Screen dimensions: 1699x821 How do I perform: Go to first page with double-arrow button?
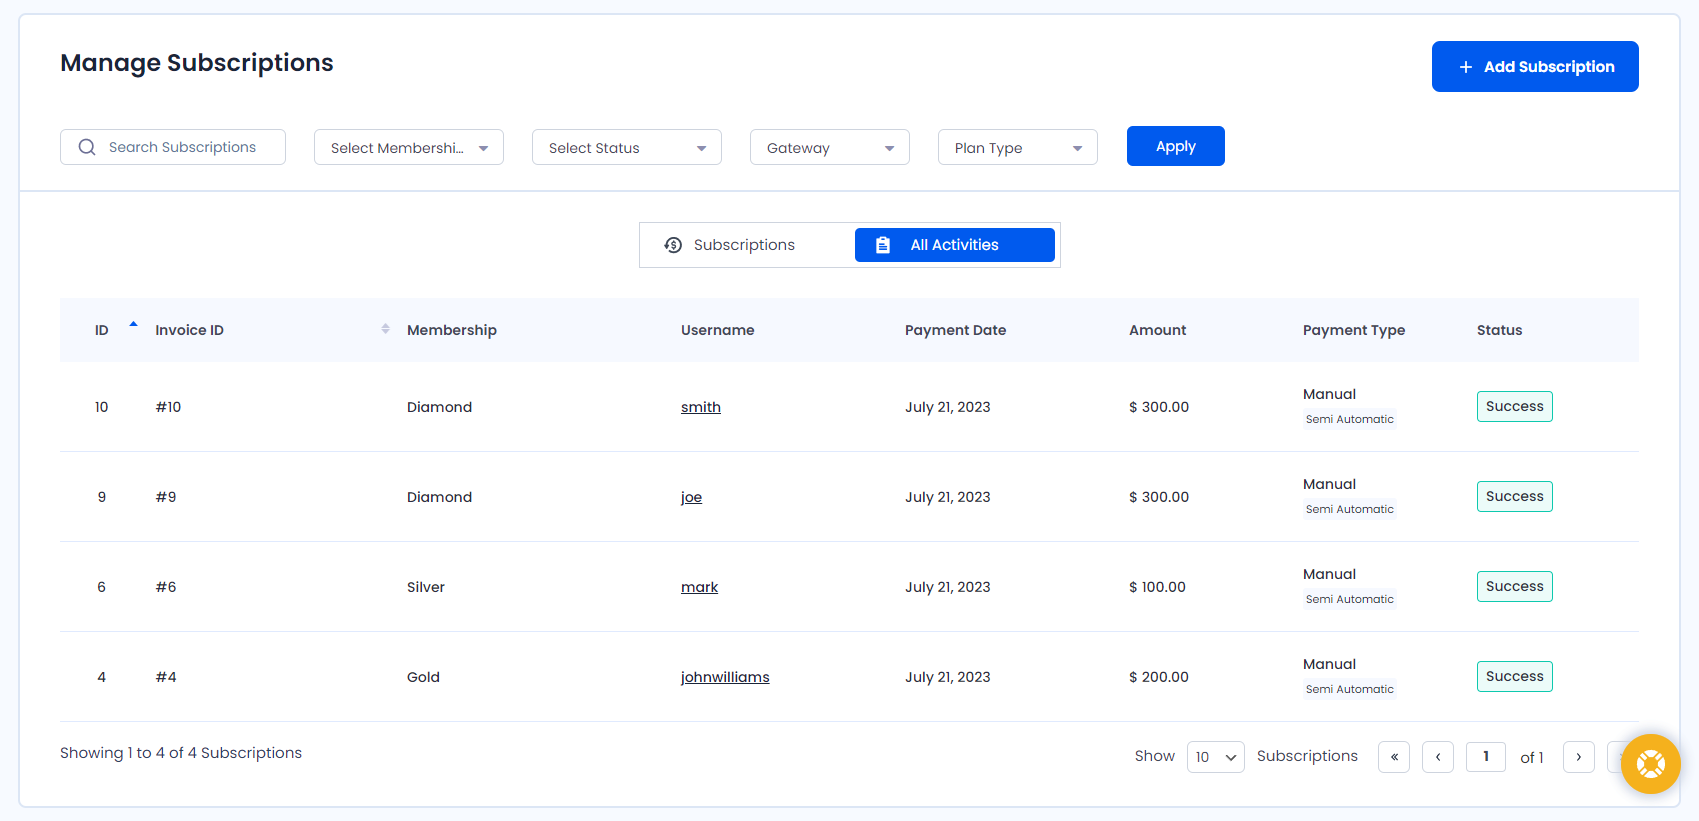tap(1394, 757)
